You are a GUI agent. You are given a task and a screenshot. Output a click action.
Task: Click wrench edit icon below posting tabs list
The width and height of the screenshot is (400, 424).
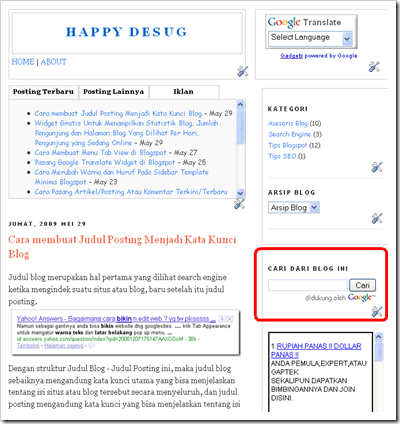pyautogui.click(x=239, y=203)
